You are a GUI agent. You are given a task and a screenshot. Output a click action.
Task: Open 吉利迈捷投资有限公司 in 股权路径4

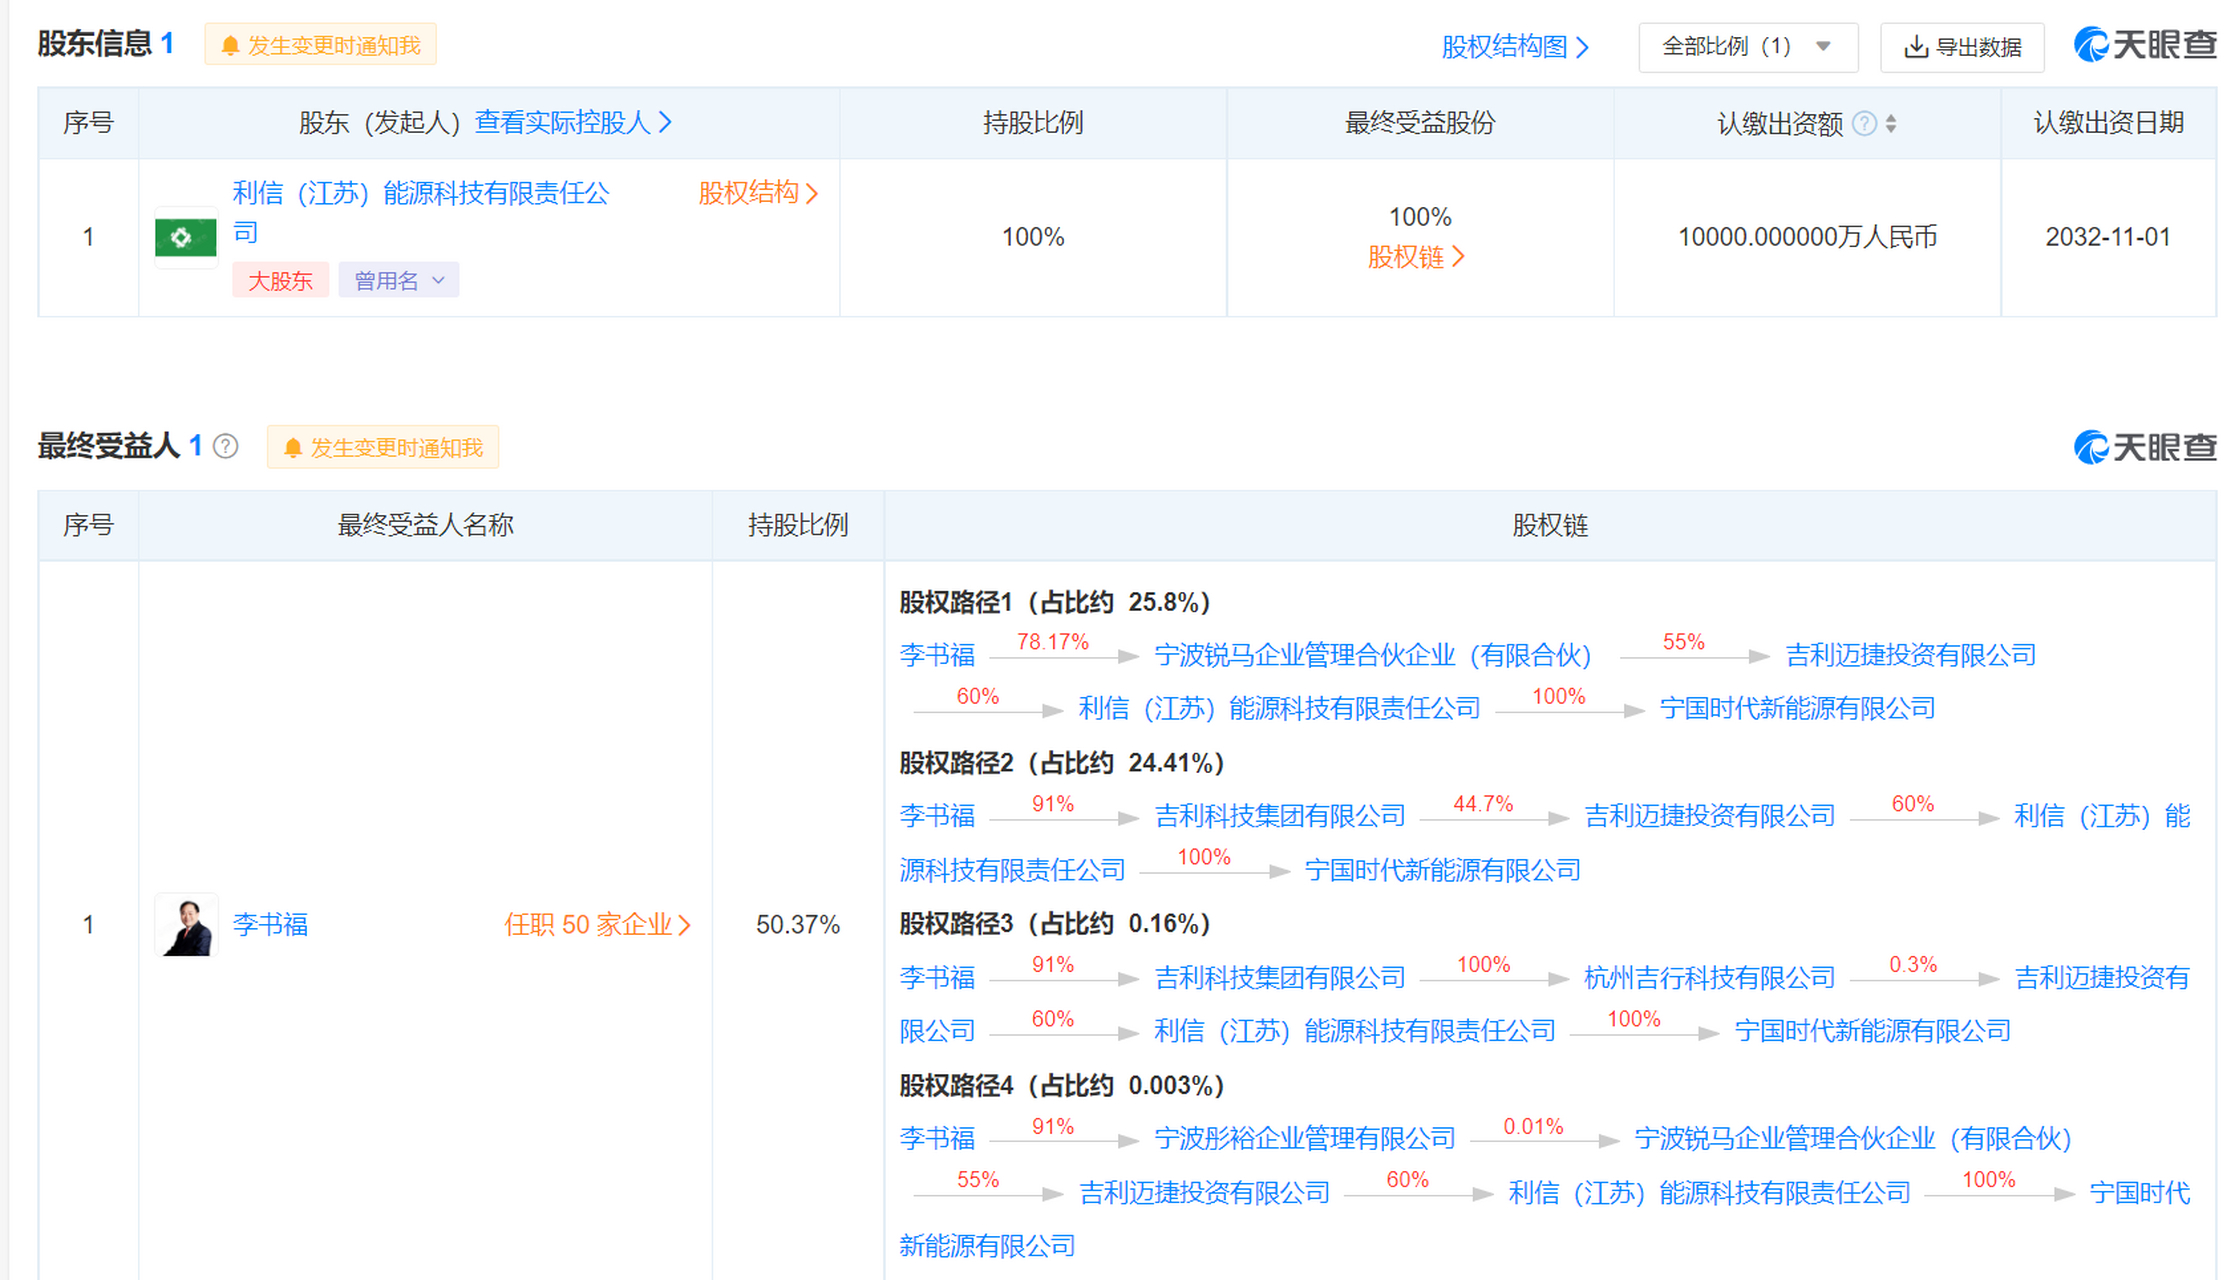(x=1205, y=1193)
